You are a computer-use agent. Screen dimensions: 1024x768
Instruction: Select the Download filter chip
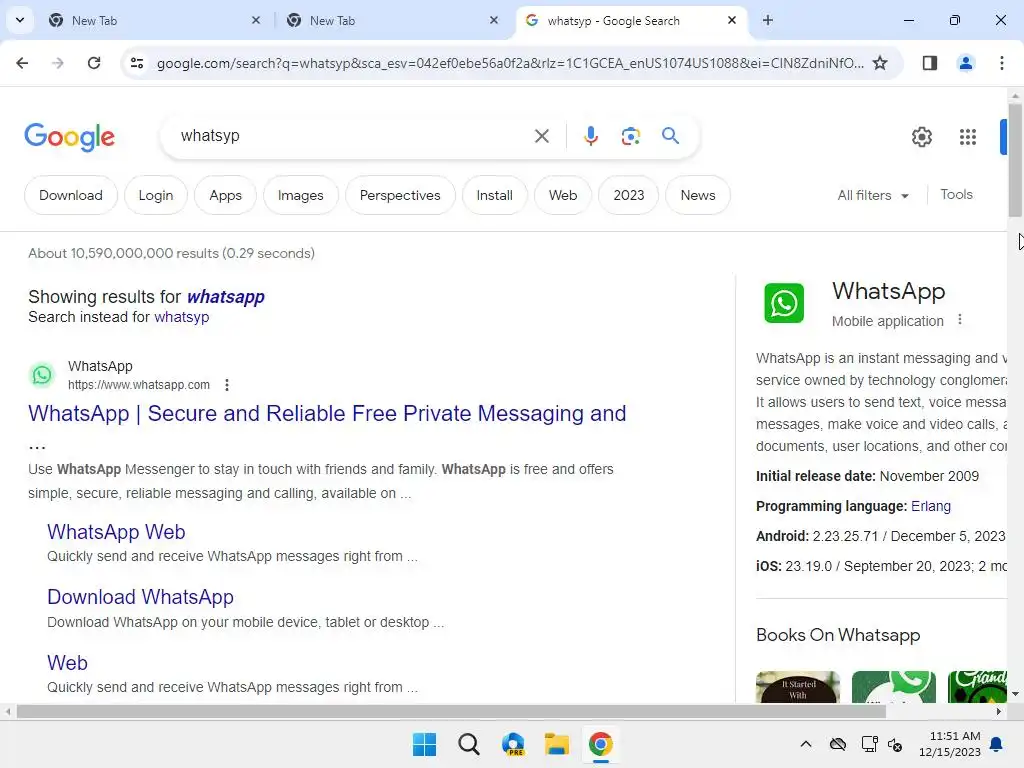71,195
